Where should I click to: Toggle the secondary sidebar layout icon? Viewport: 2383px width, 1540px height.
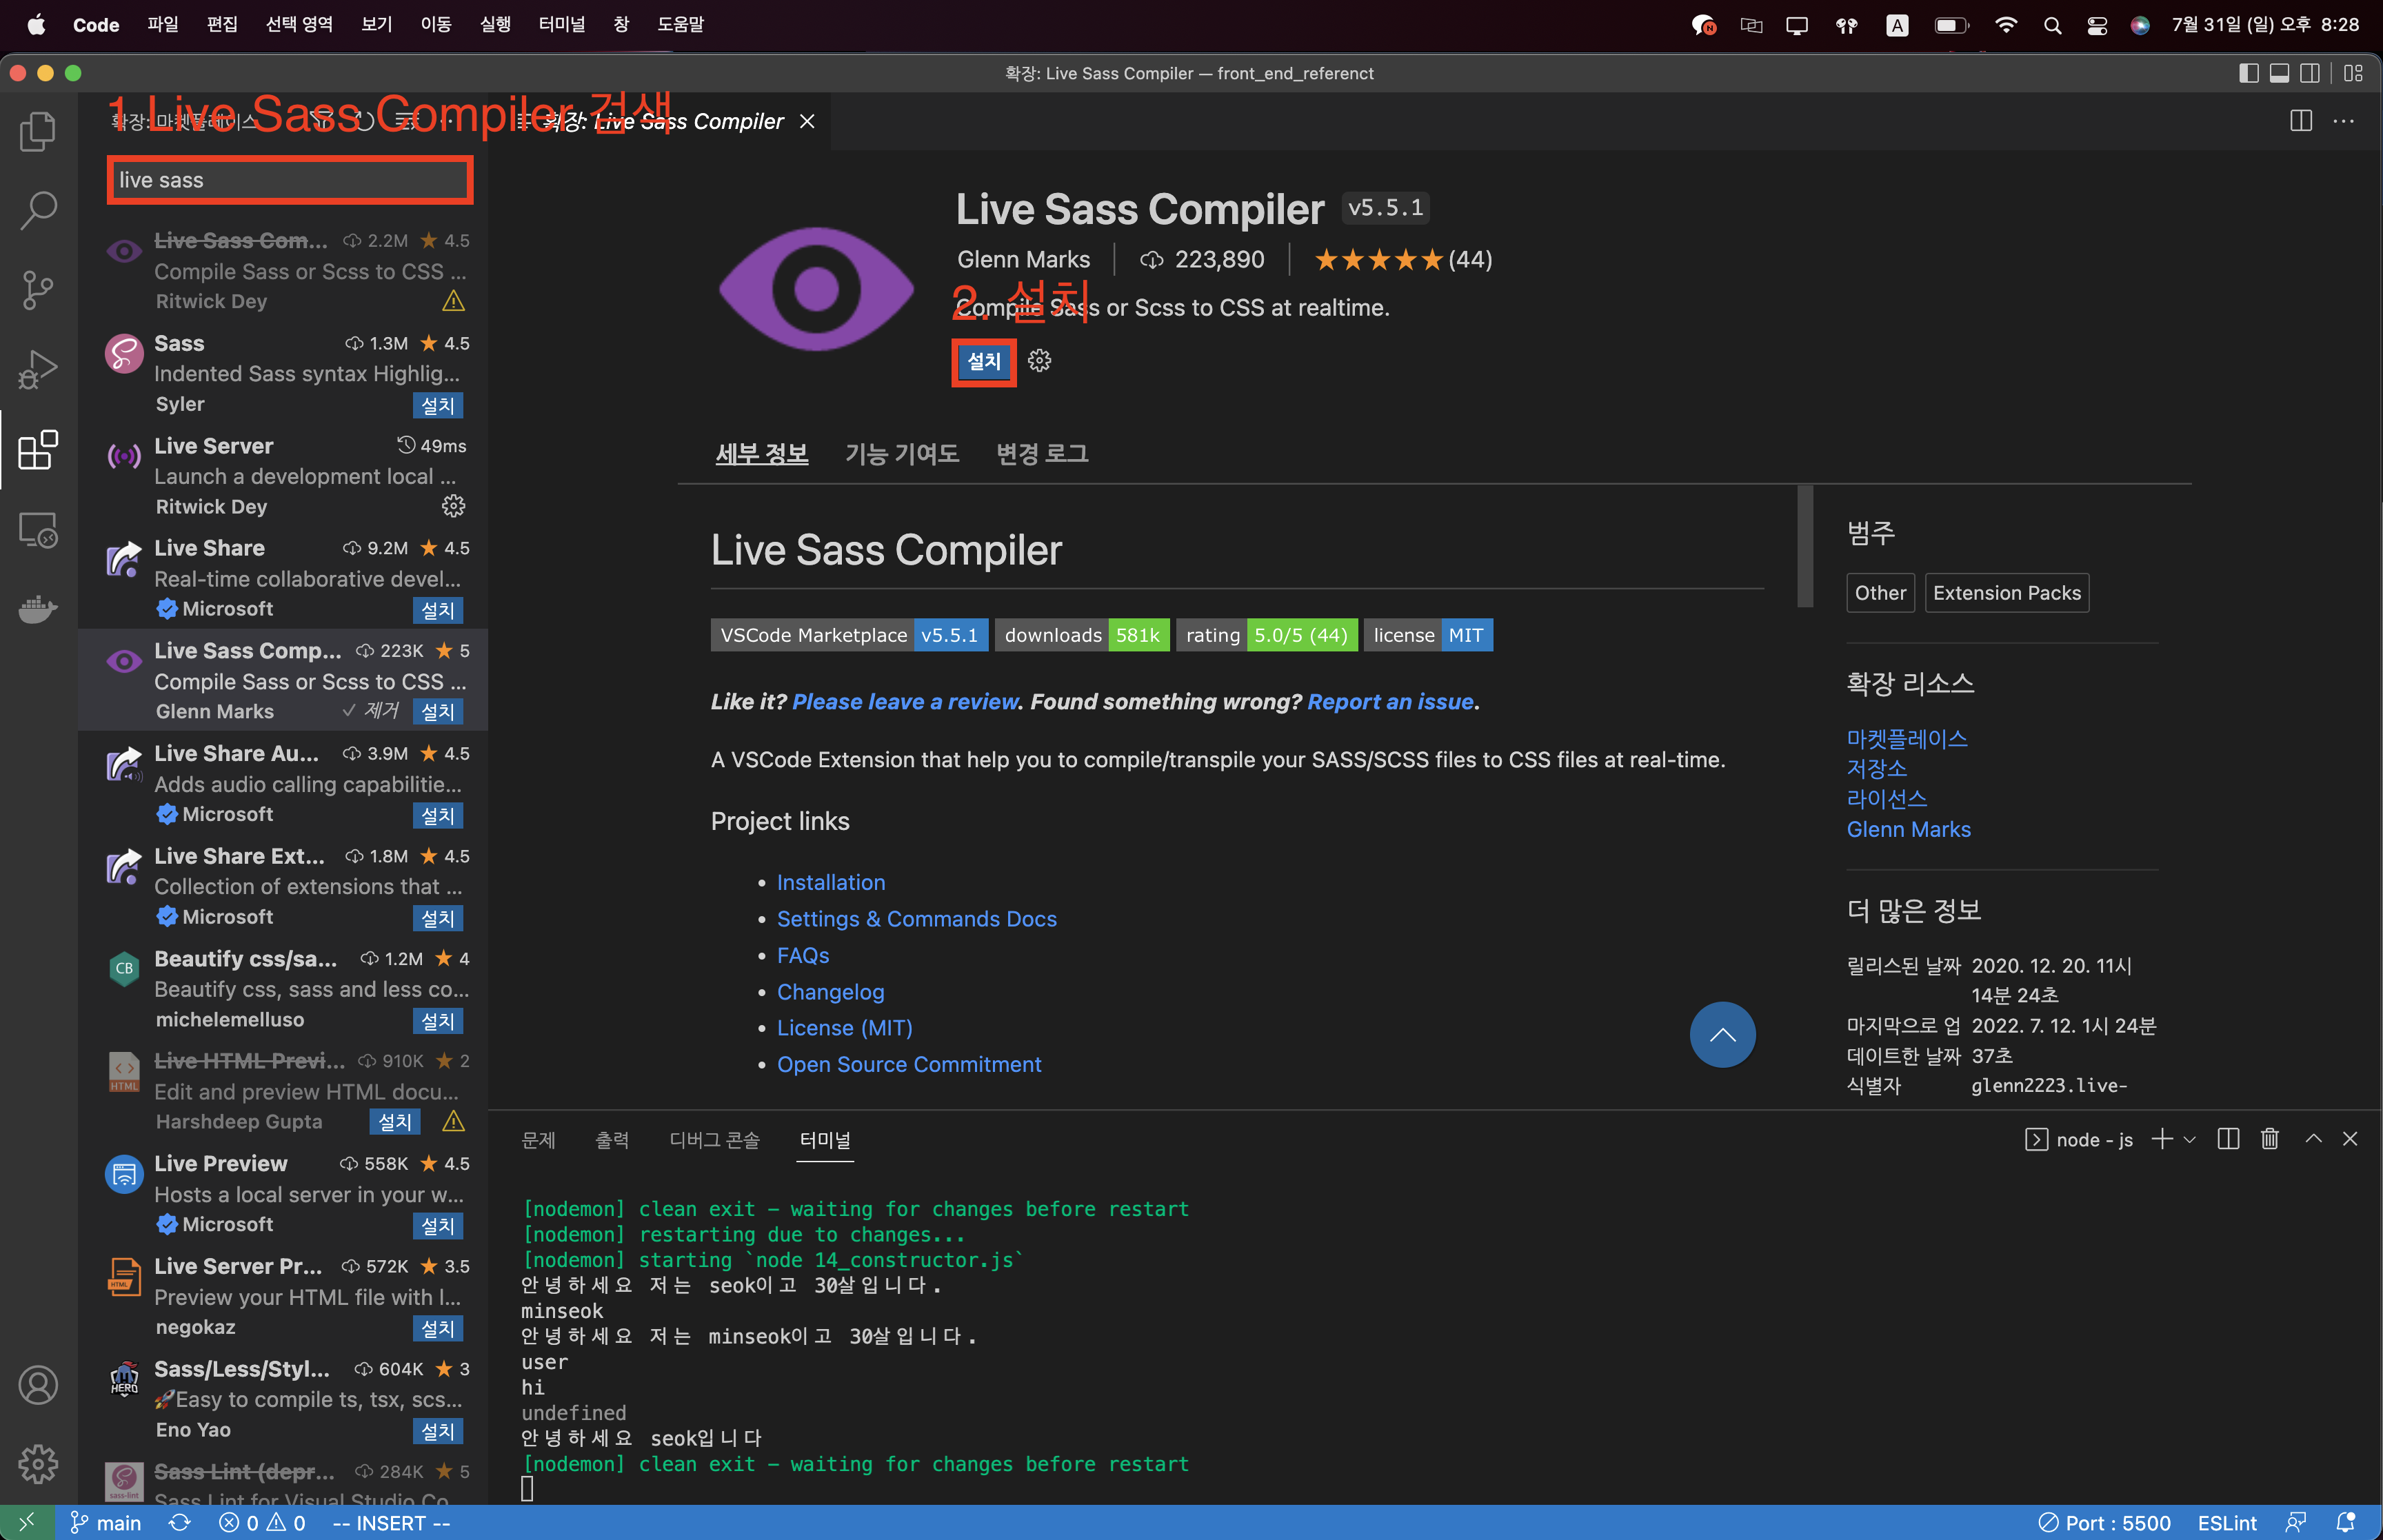point(2310,73)
